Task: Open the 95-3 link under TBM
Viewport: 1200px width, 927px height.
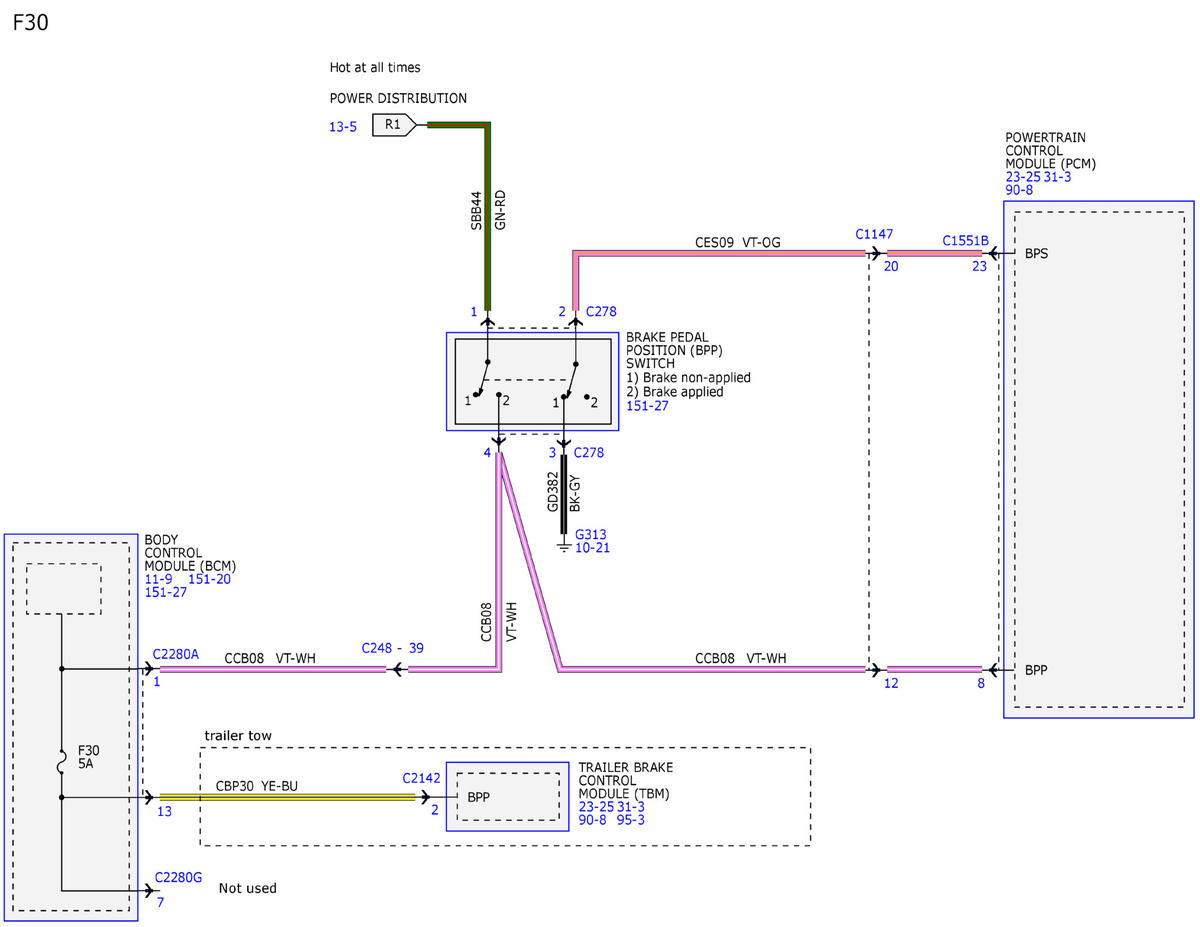Action: 634,819
